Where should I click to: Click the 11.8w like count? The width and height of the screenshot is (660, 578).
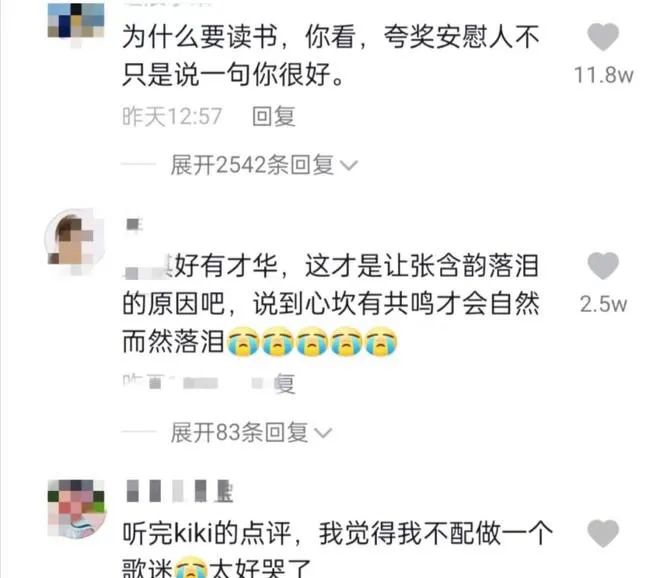point(604,75)
